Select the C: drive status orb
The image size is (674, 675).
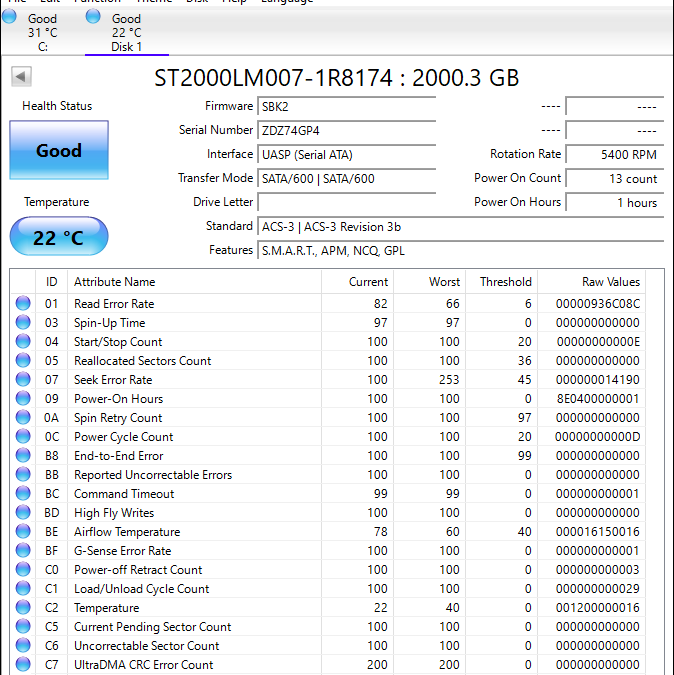coord(9,16)
